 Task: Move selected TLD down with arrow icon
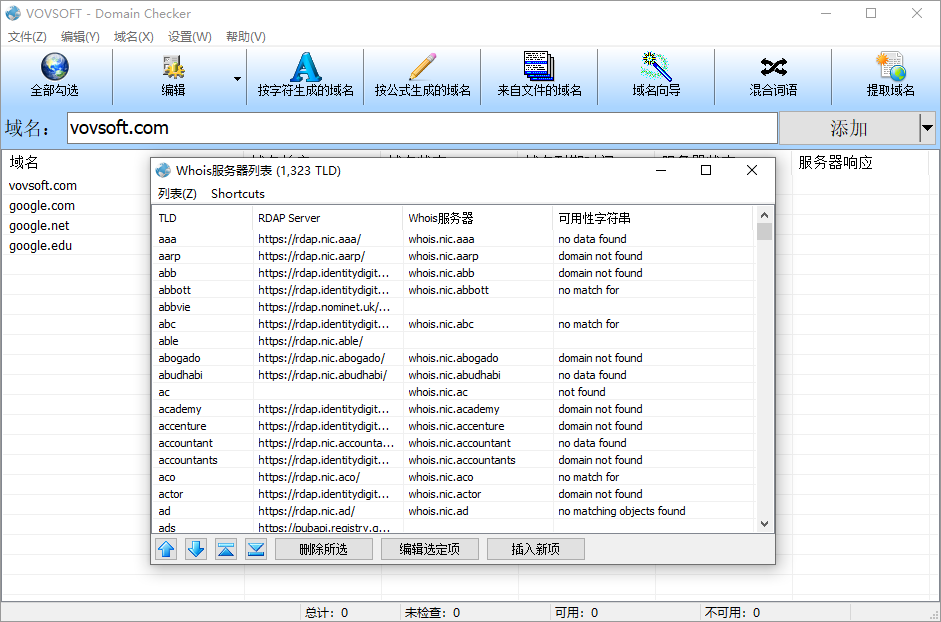click(196, 549)
